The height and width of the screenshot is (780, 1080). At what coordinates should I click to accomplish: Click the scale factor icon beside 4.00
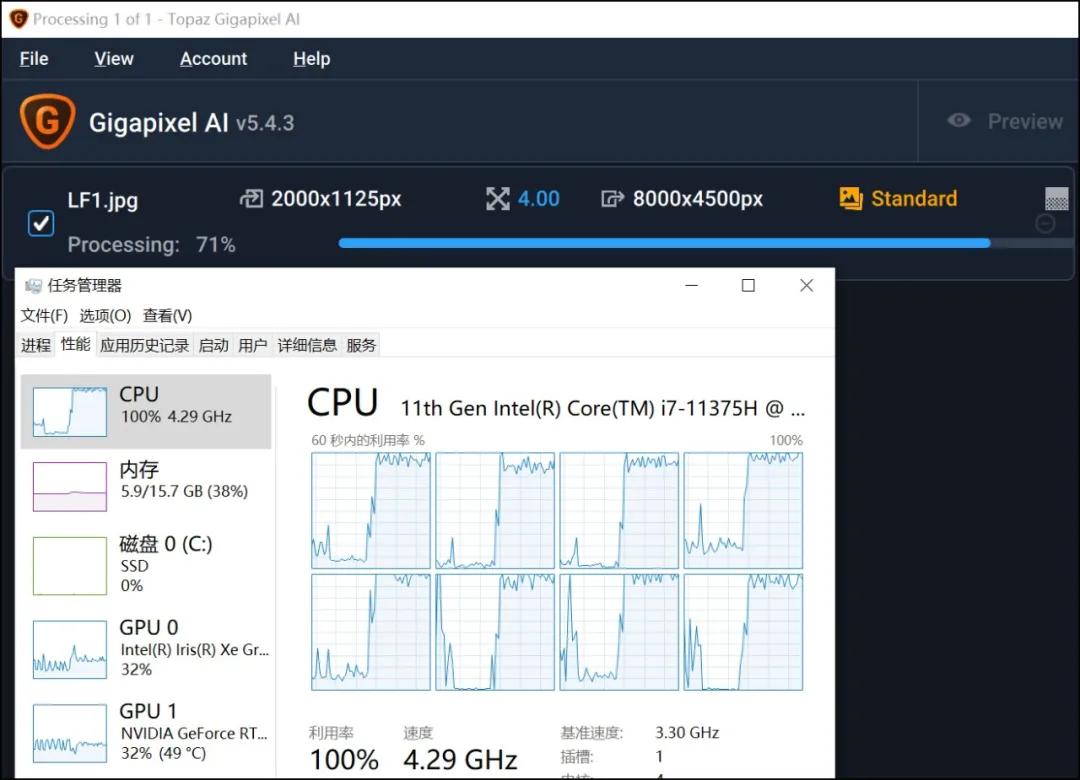coord(498,199)
